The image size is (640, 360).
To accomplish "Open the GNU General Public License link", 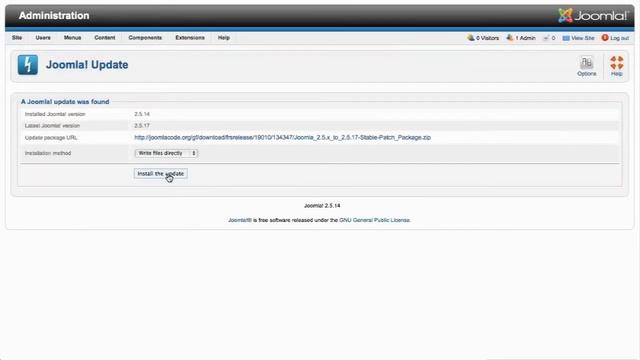I will [x=374, y=220].
